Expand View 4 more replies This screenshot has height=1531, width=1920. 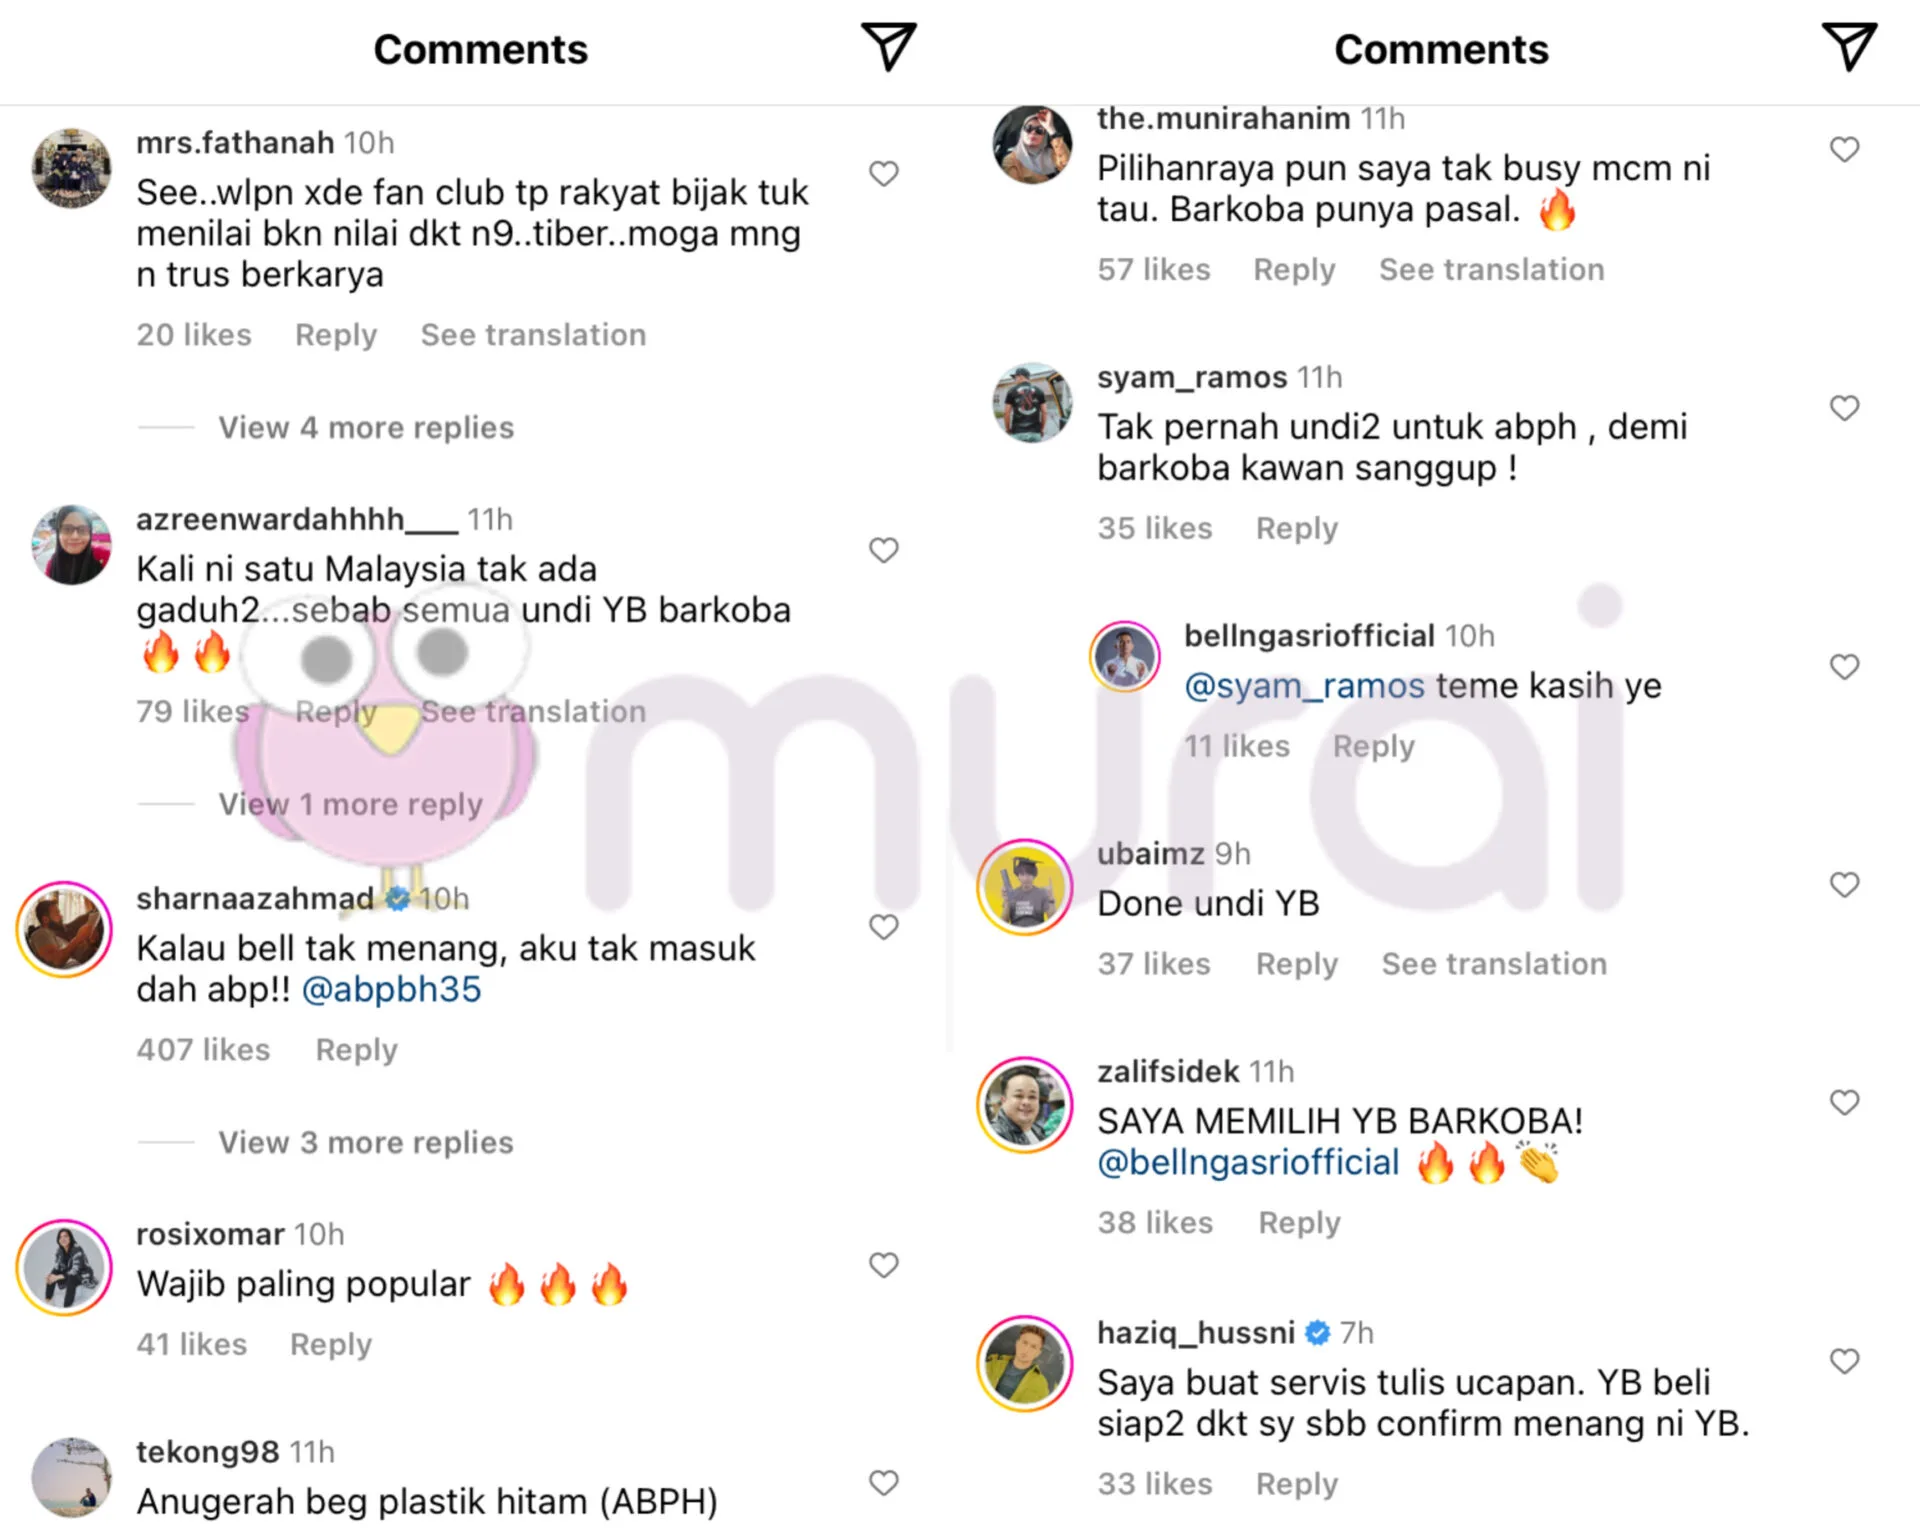tap(366, 428)
